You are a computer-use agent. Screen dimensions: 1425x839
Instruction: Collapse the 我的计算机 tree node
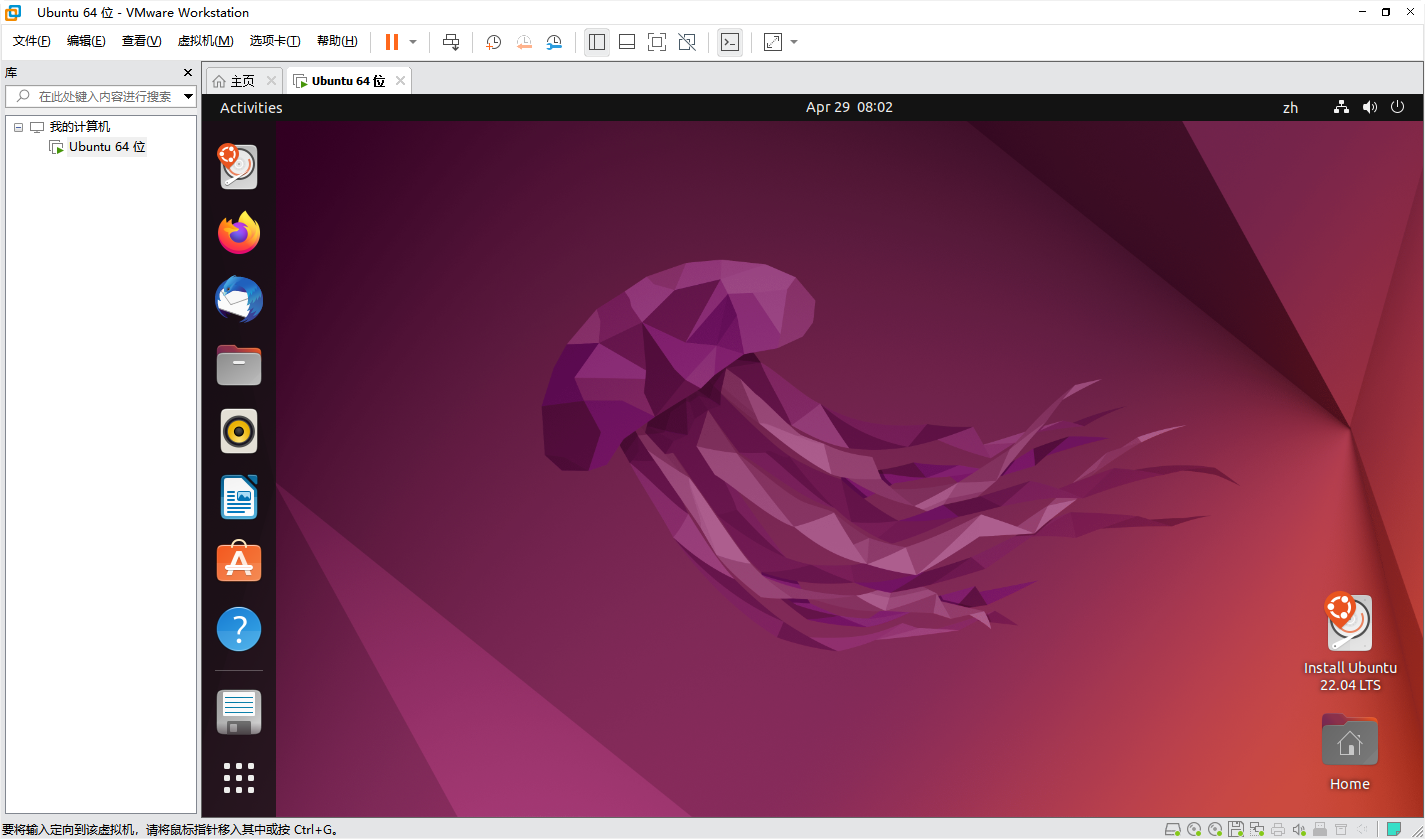(x=18, y=127)
